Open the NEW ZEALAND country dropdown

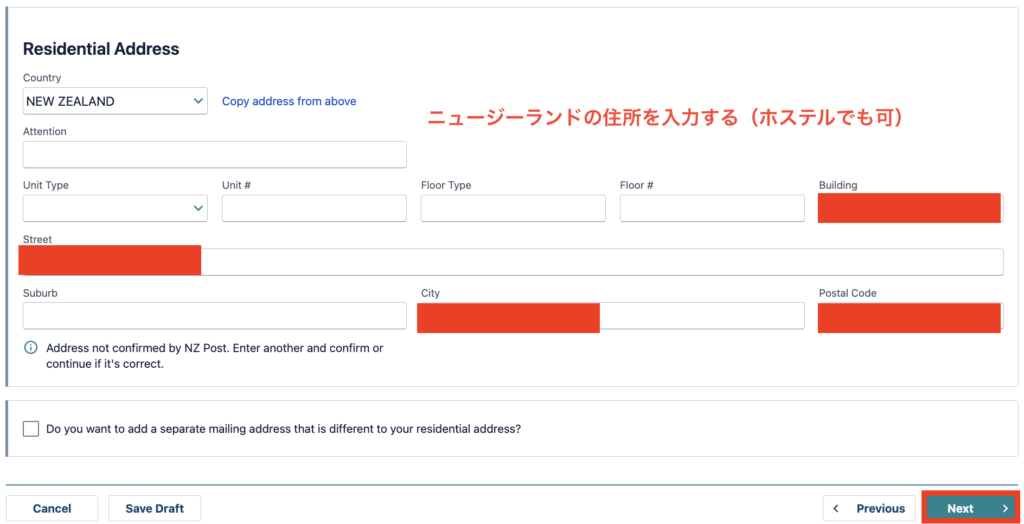(115, 101)
